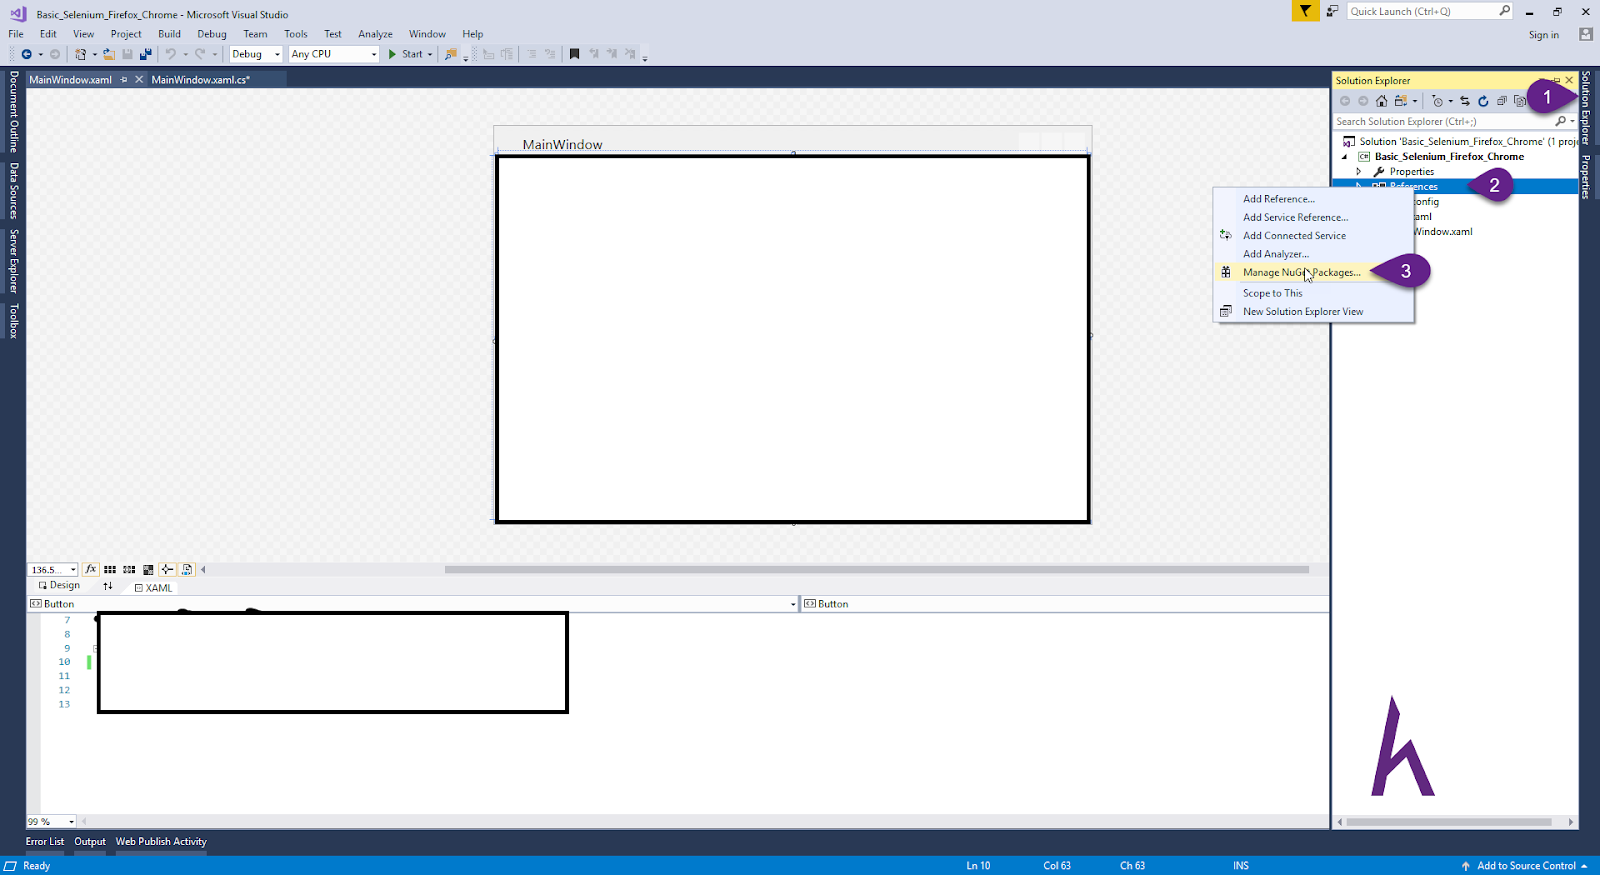Toggle the snap grid display button

coord(110,569)
